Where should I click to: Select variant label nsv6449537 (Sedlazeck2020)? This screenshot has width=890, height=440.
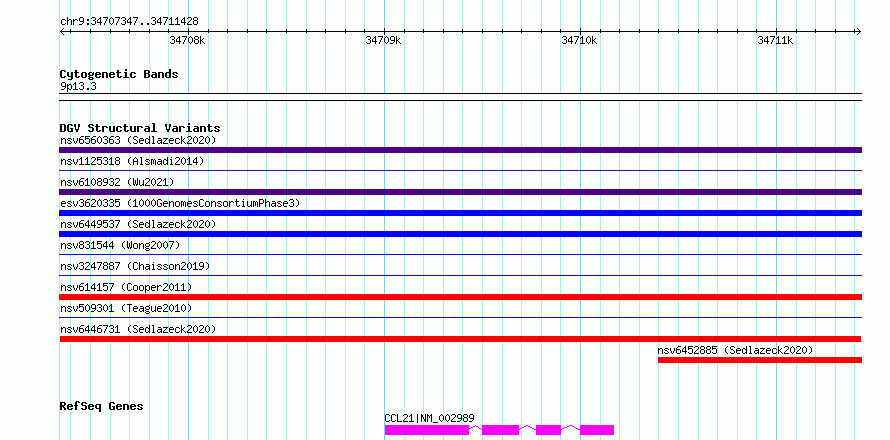(138, 224)
